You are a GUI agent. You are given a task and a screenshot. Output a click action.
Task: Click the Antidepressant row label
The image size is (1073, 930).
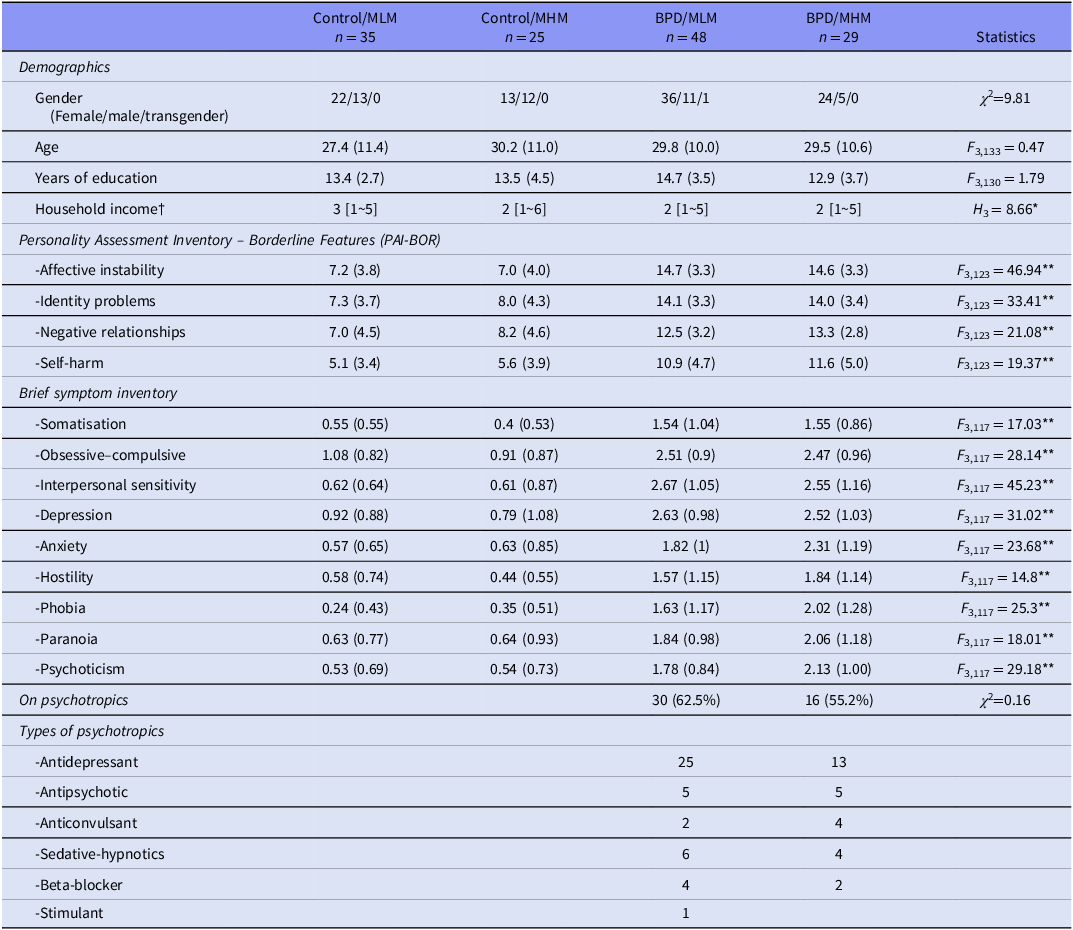[86, 762]
